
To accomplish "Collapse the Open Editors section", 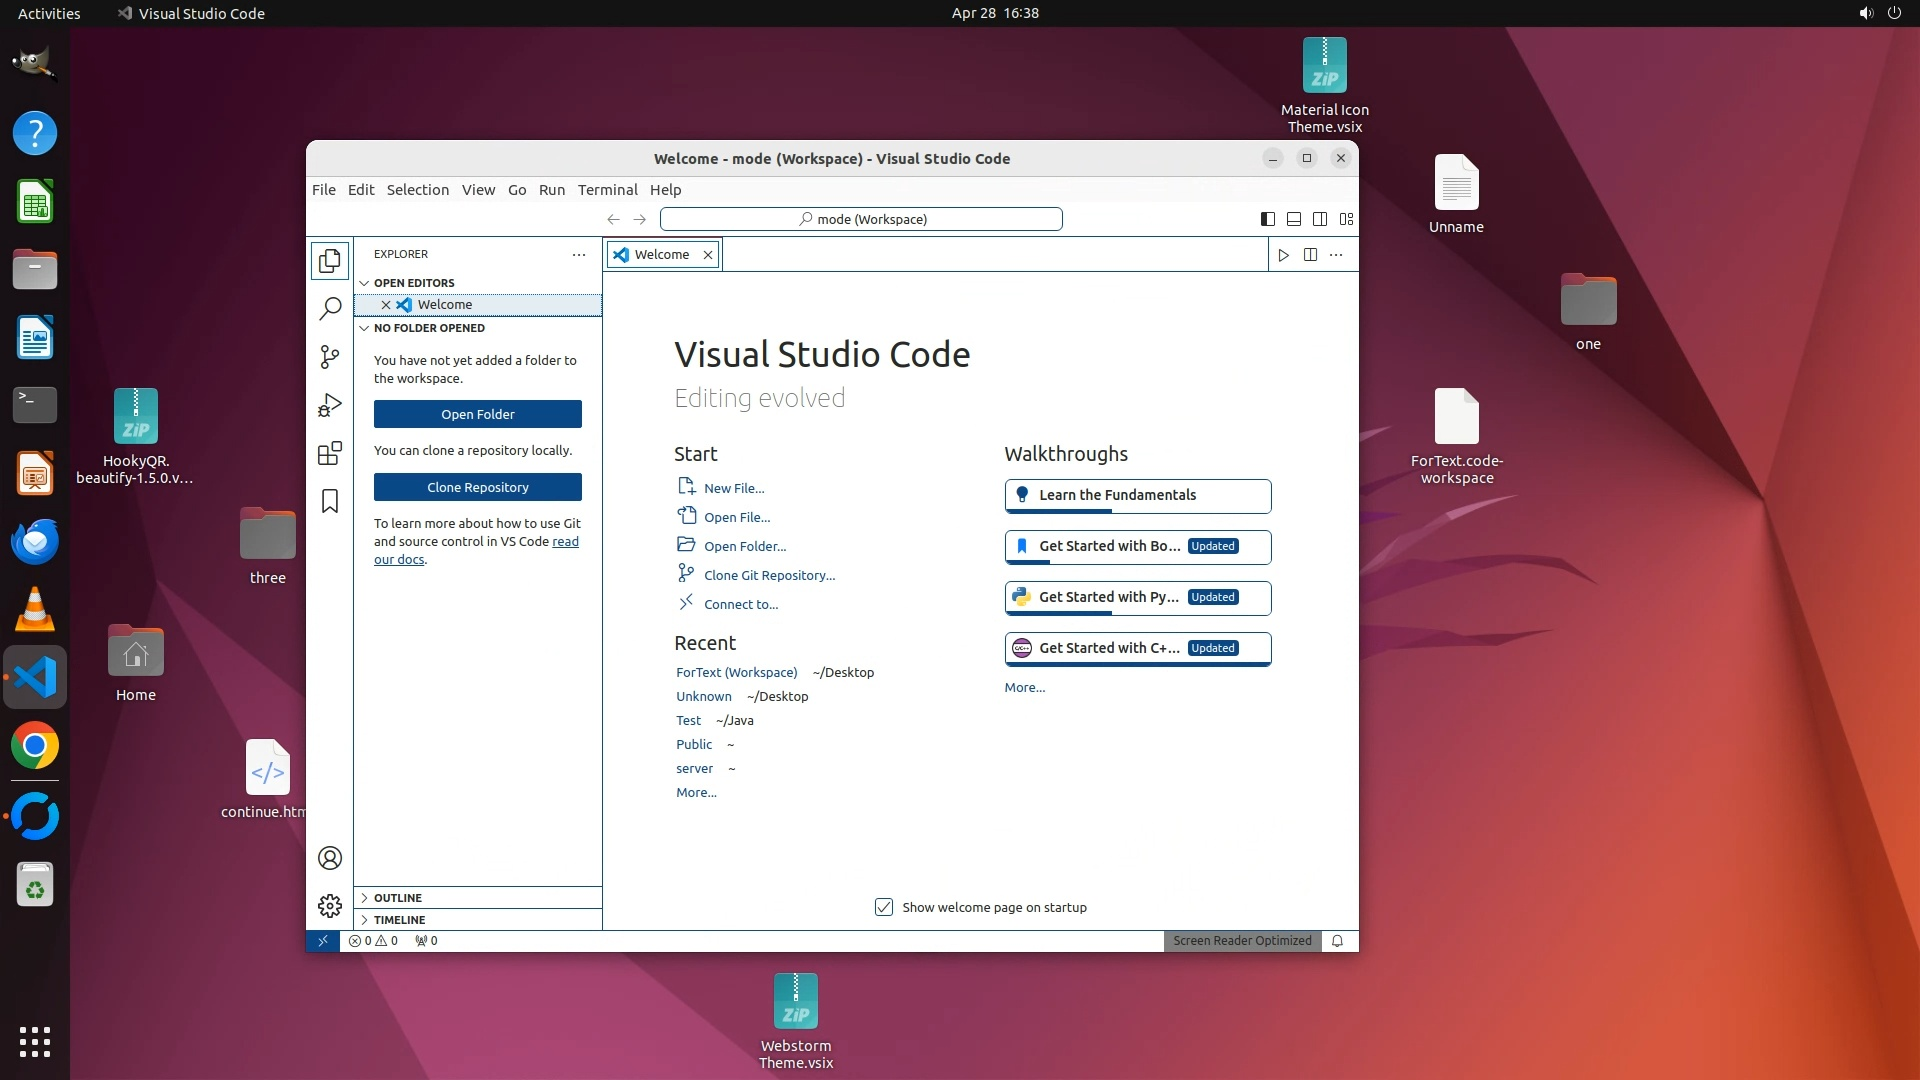I will point(414,283).
